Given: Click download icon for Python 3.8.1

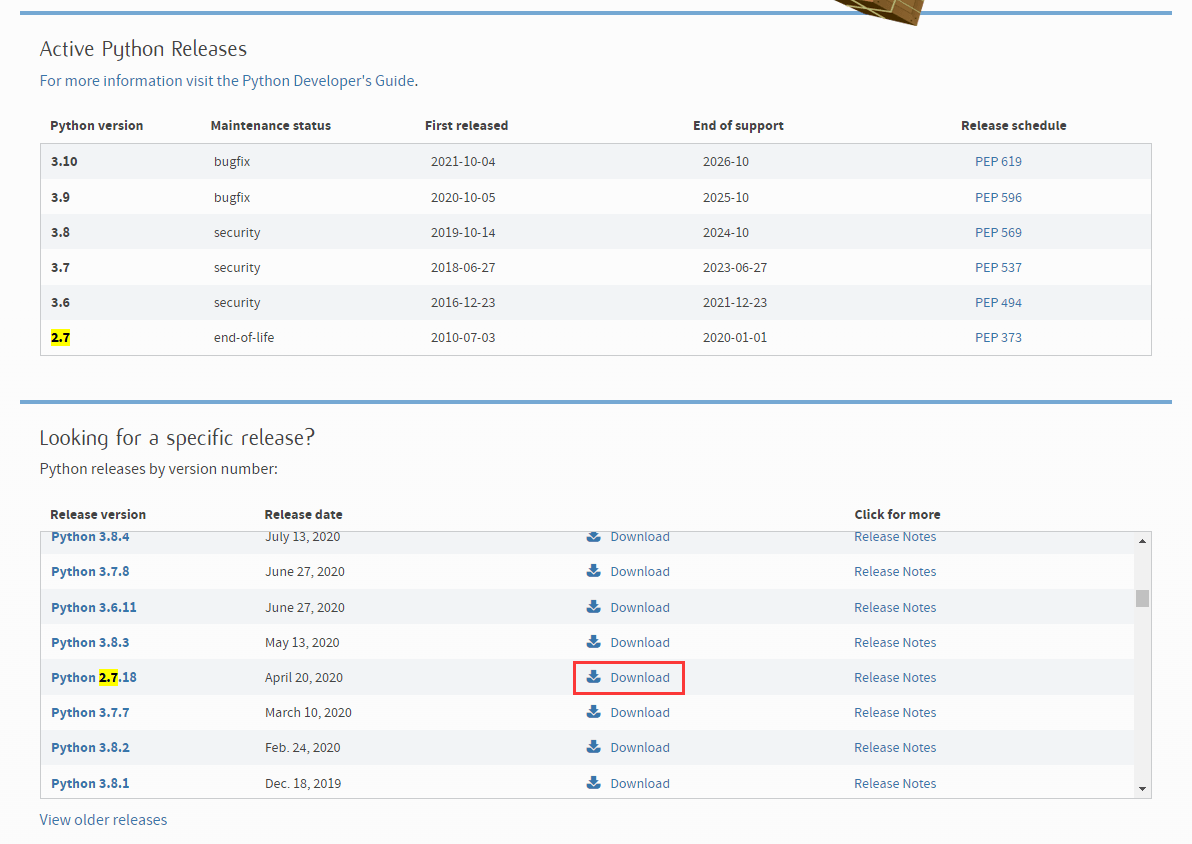Looking at the screenshot, I should tap(594, 782).
